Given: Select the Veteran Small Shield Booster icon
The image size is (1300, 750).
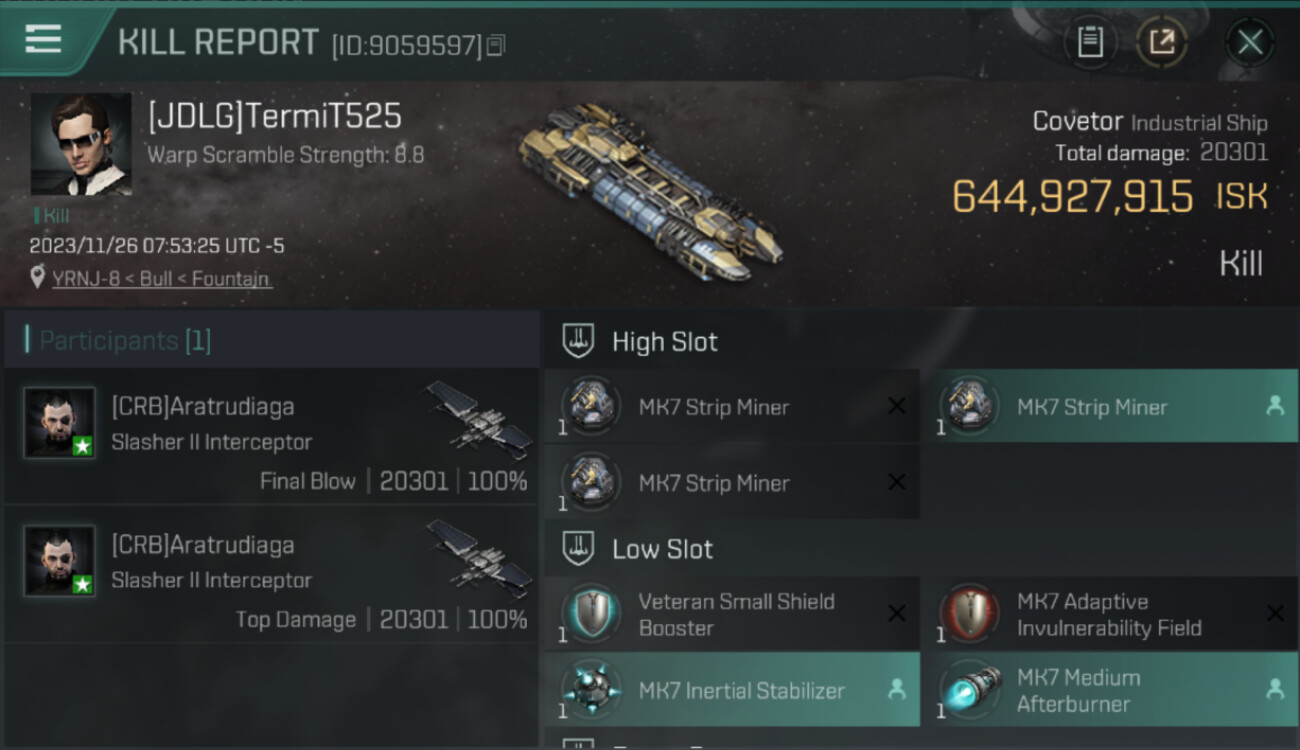Looking at the screenshot, I should point(590,611).
